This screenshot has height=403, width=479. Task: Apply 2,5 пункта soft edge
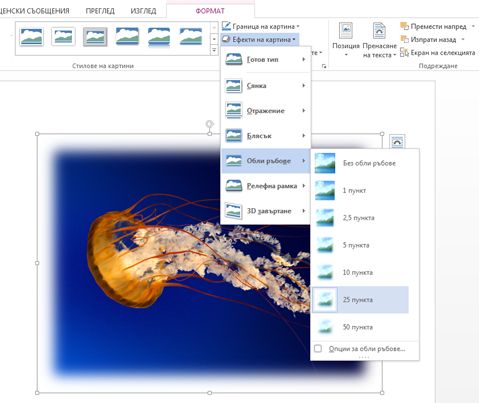coord(360,218)
